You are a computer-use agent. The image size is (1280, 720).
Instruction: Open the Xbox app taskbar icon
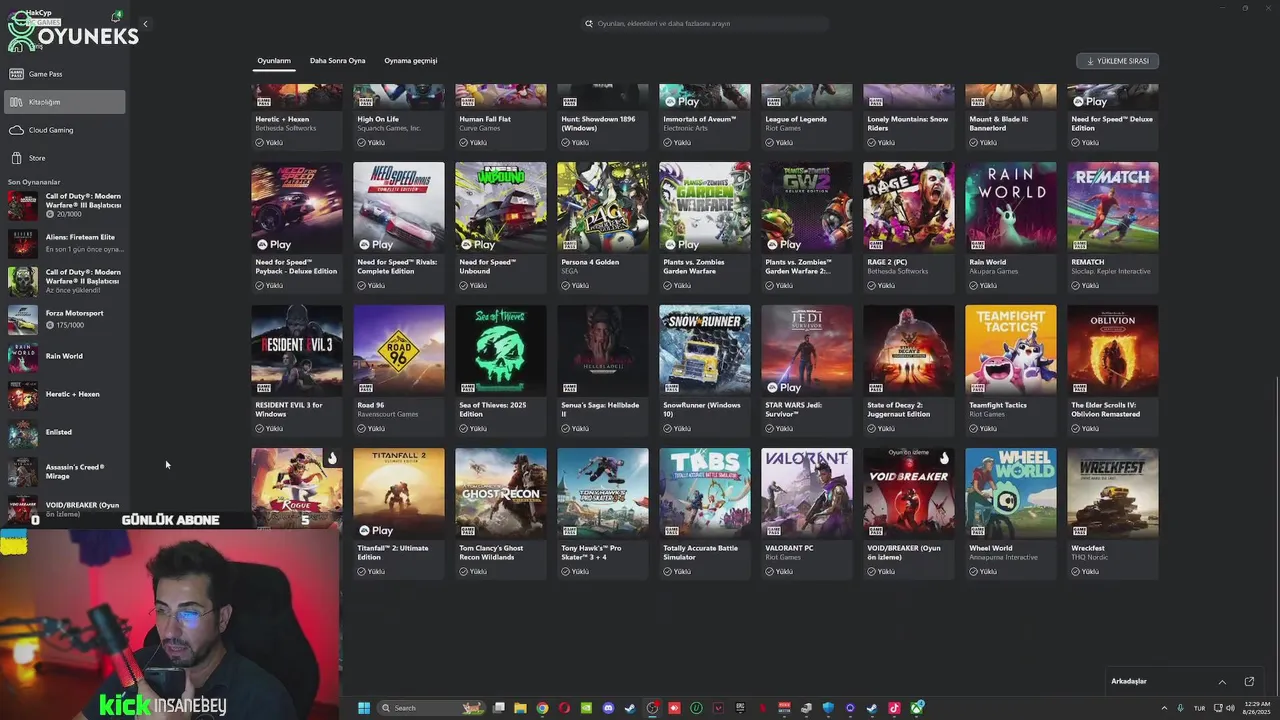point(916,708)
